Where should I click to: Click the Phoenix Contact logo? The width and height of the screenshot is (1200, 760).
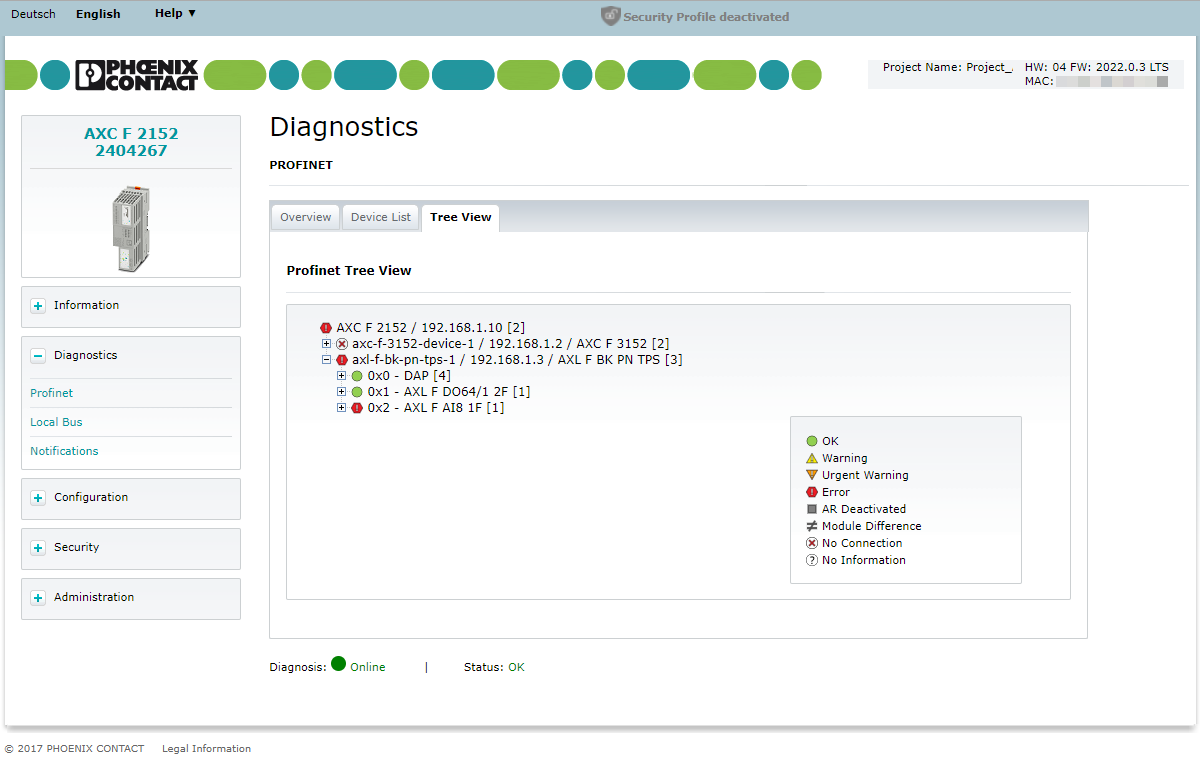tap(137, 75)
